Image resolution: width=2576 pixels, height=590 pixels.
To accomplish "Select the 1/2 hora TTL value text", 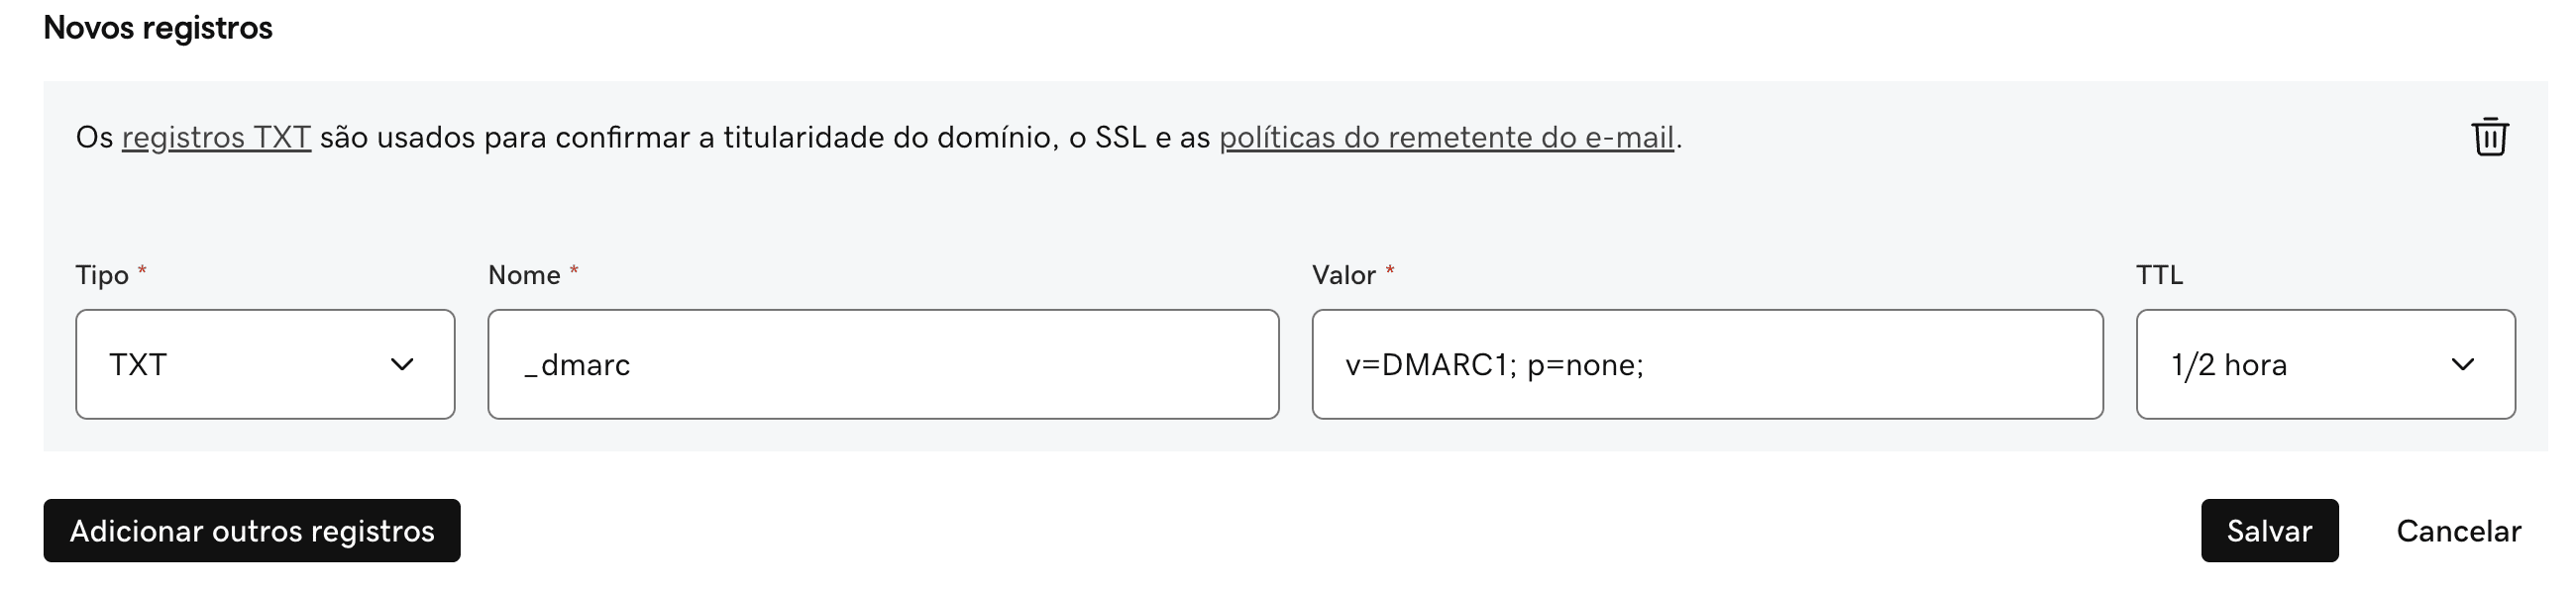I will point(2228,364).
